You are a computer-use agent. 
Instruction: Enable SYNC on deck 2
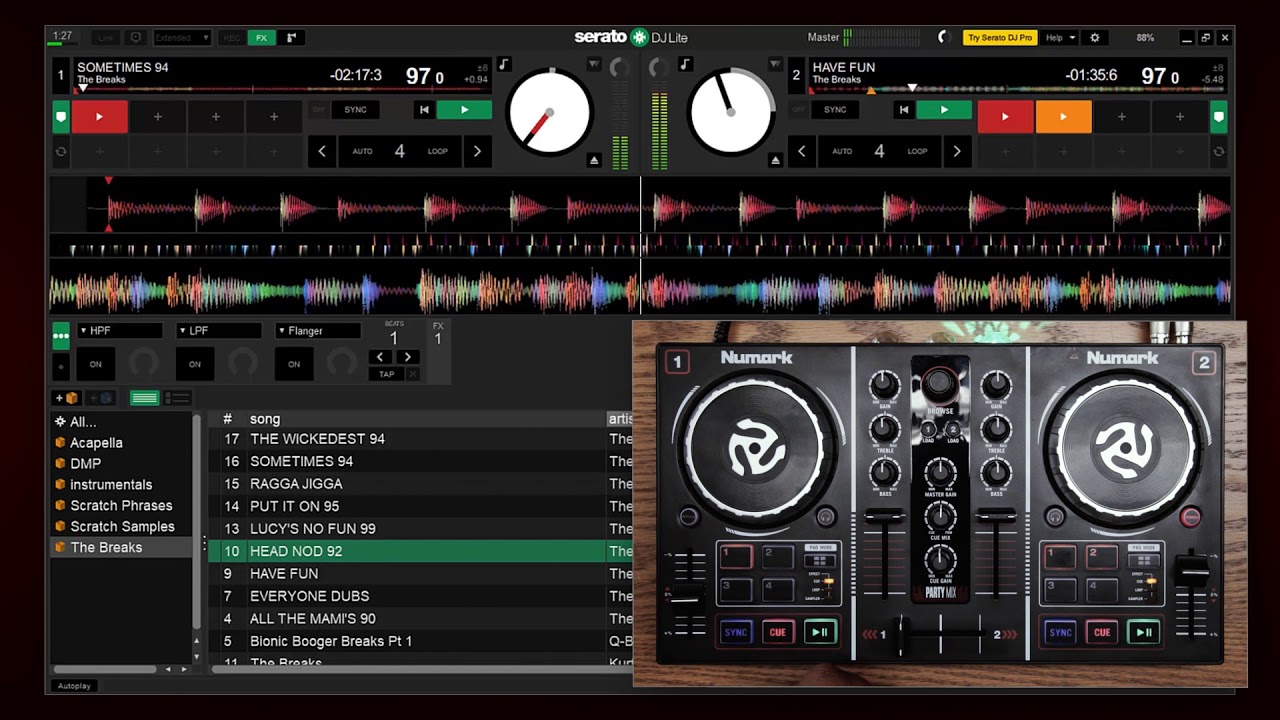[835, 110]
